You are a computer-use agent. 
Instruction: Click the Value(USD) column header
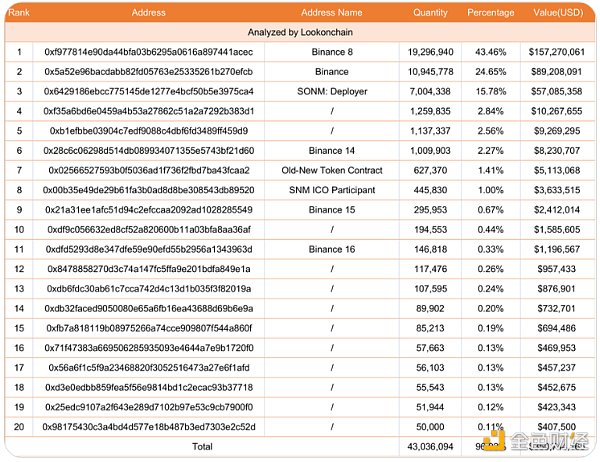pos(556,14)
